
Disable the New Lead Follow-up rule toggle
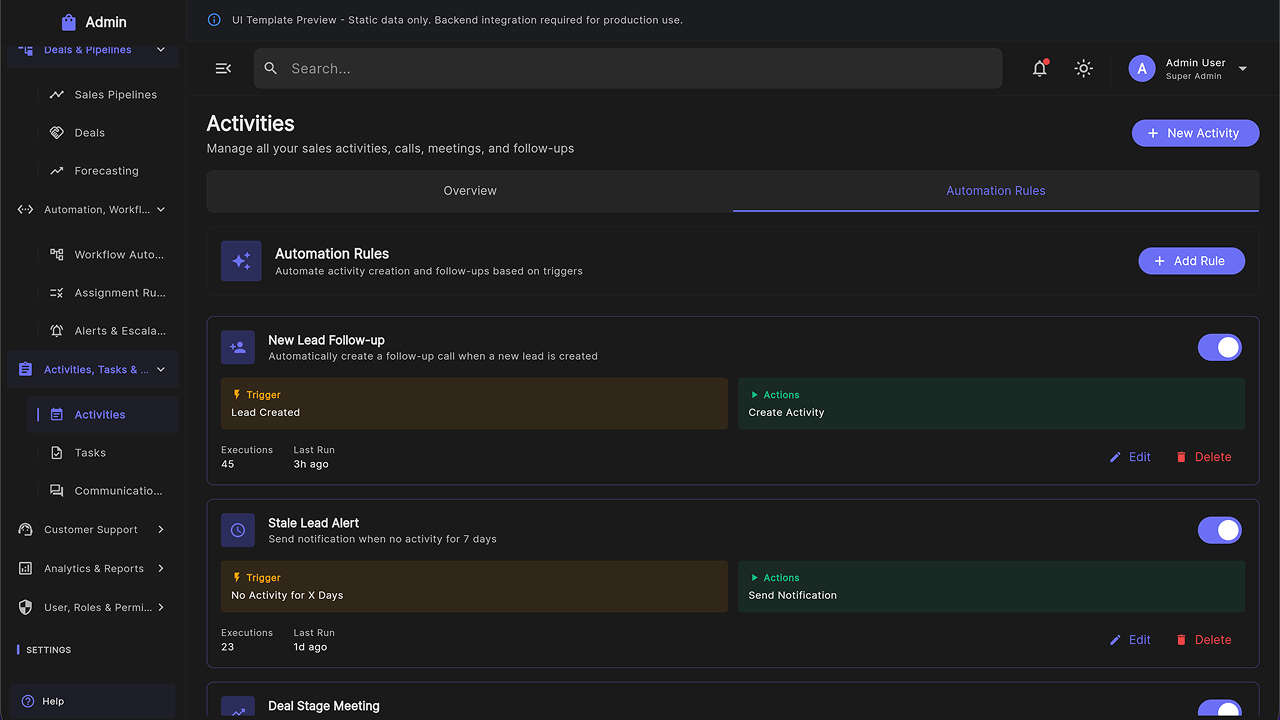[x=1220, y=347]
